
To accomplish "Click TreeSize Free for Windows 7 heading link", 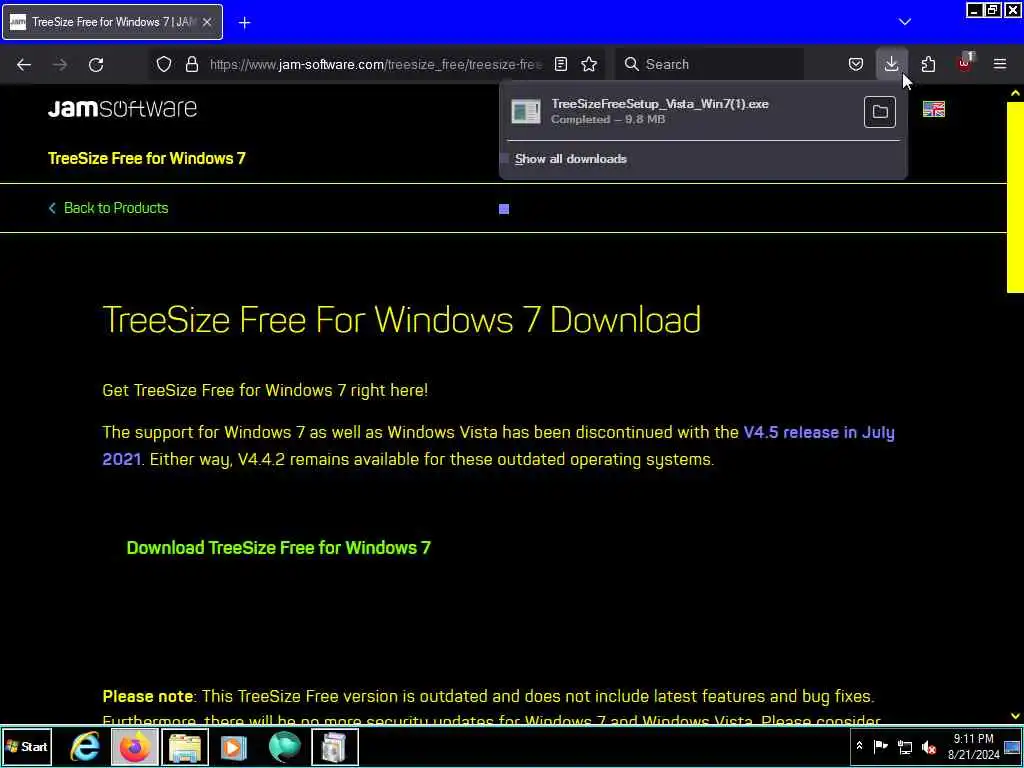I will (x=147, y=158).
